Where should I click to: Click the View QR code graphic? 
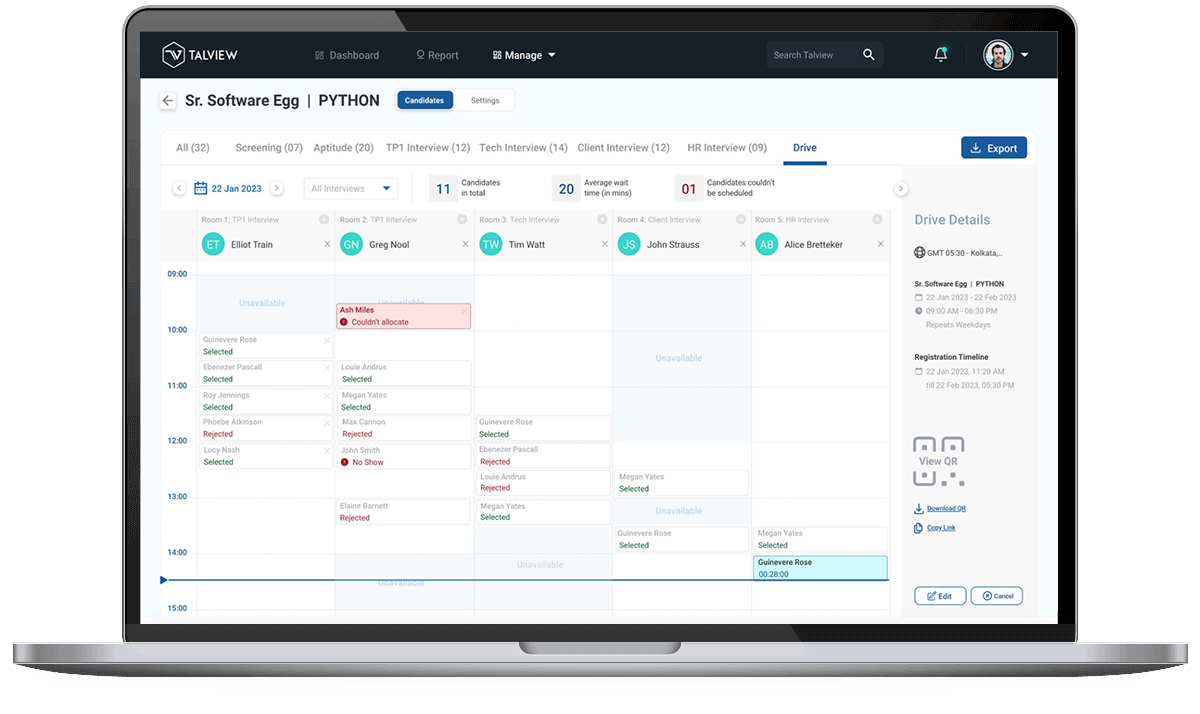pos(940,460)
